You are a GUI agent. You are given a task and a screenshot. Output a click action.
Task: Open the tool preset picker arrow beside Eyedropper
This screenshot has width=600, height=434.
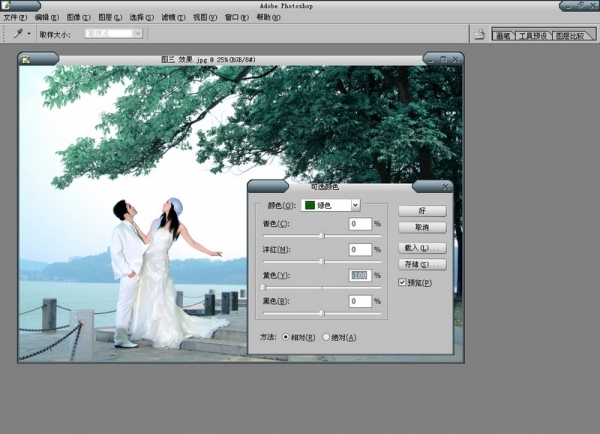click(29, 34)
